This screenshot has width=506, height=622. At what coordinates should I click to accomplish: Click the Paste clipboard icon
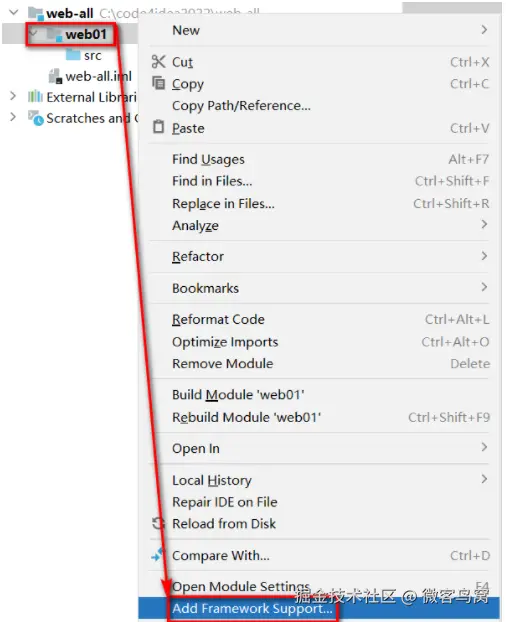158,127
